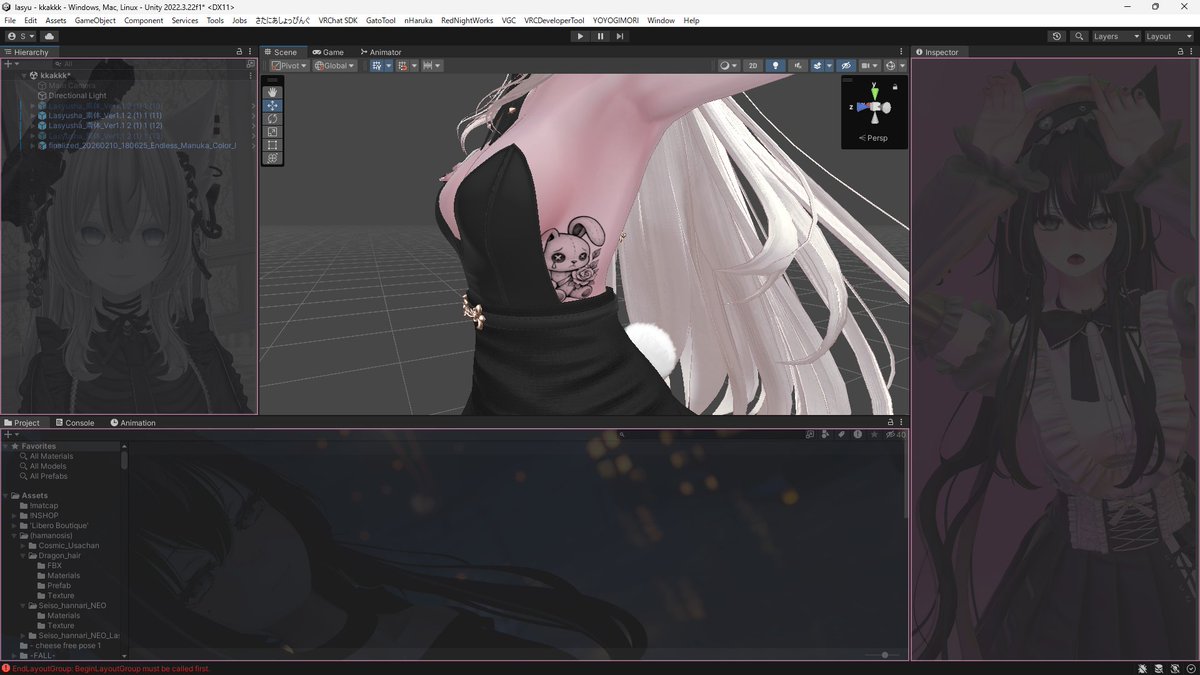Select the Rotate tool
The height and width of the screenshot is (675, 1200).
272,118
